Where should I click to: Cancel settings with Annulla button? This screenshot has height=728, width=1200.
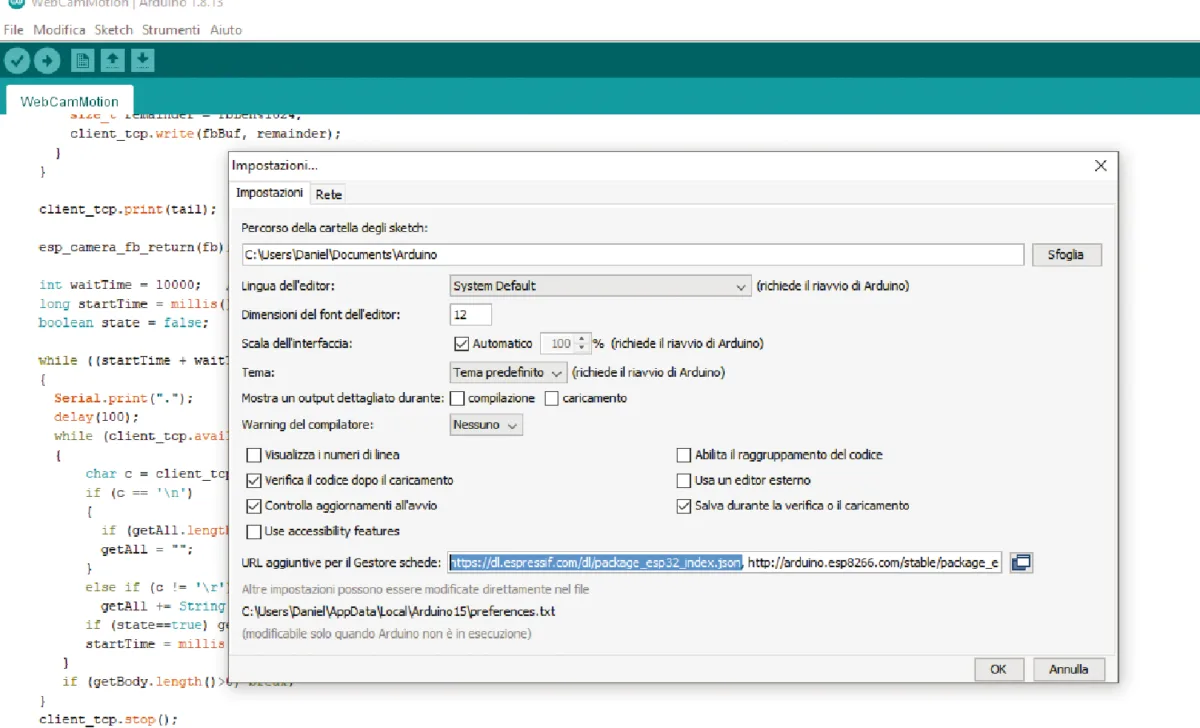tap(1069, 669)
